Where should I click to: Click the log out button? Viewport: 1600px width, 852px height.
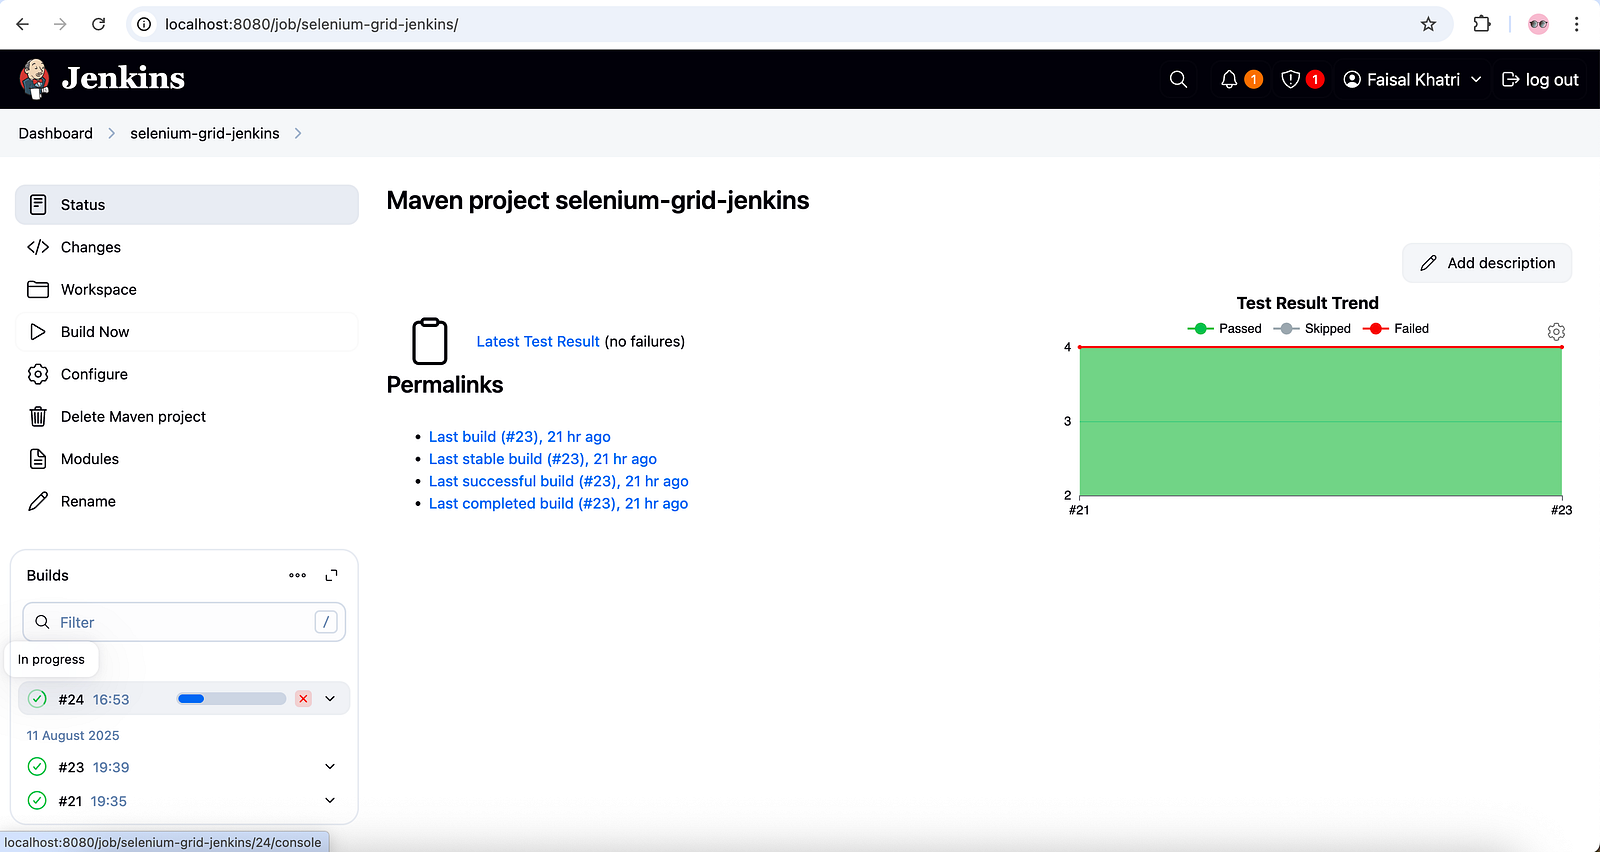coord(1540,79)
